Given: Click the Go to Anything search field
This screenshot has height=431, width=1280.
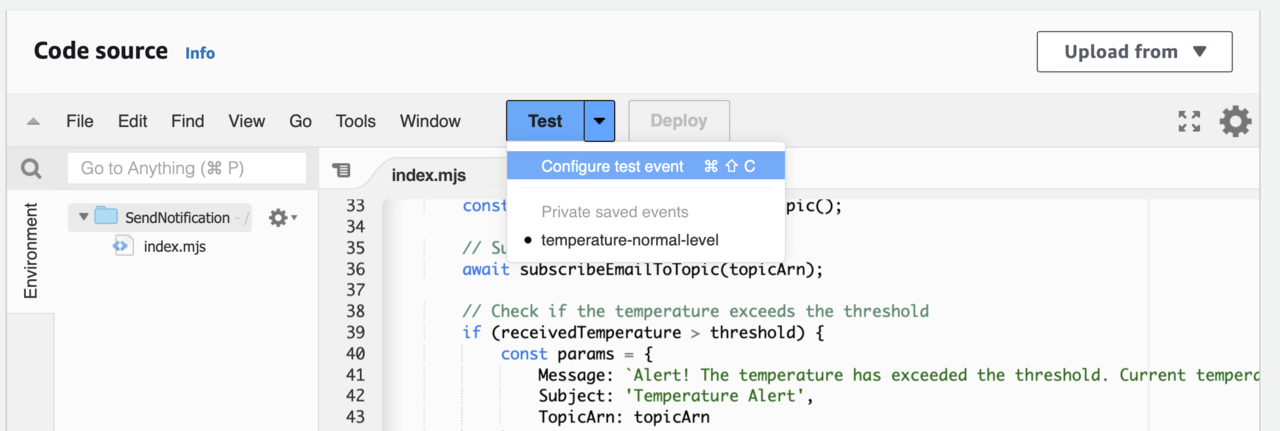Looking at the screenshot, I should tap(187, 169).
